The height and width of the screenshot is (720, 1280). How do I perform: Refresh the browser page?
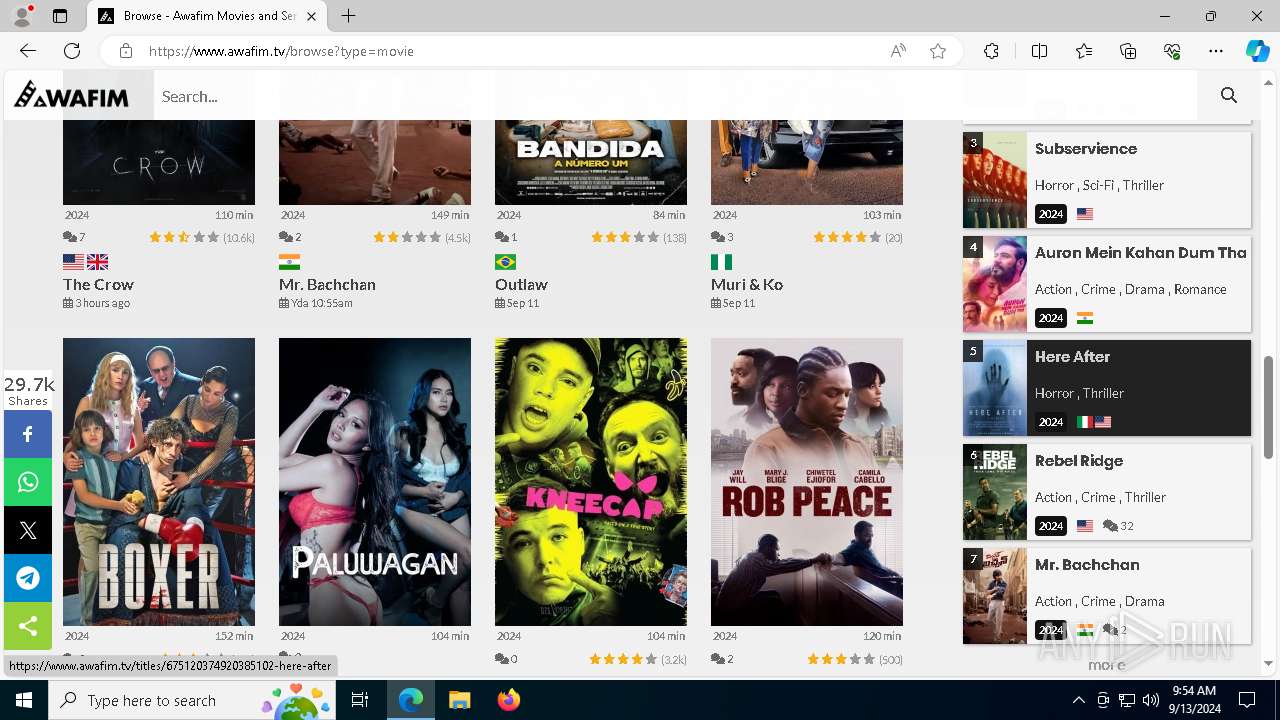pos(72,51)
